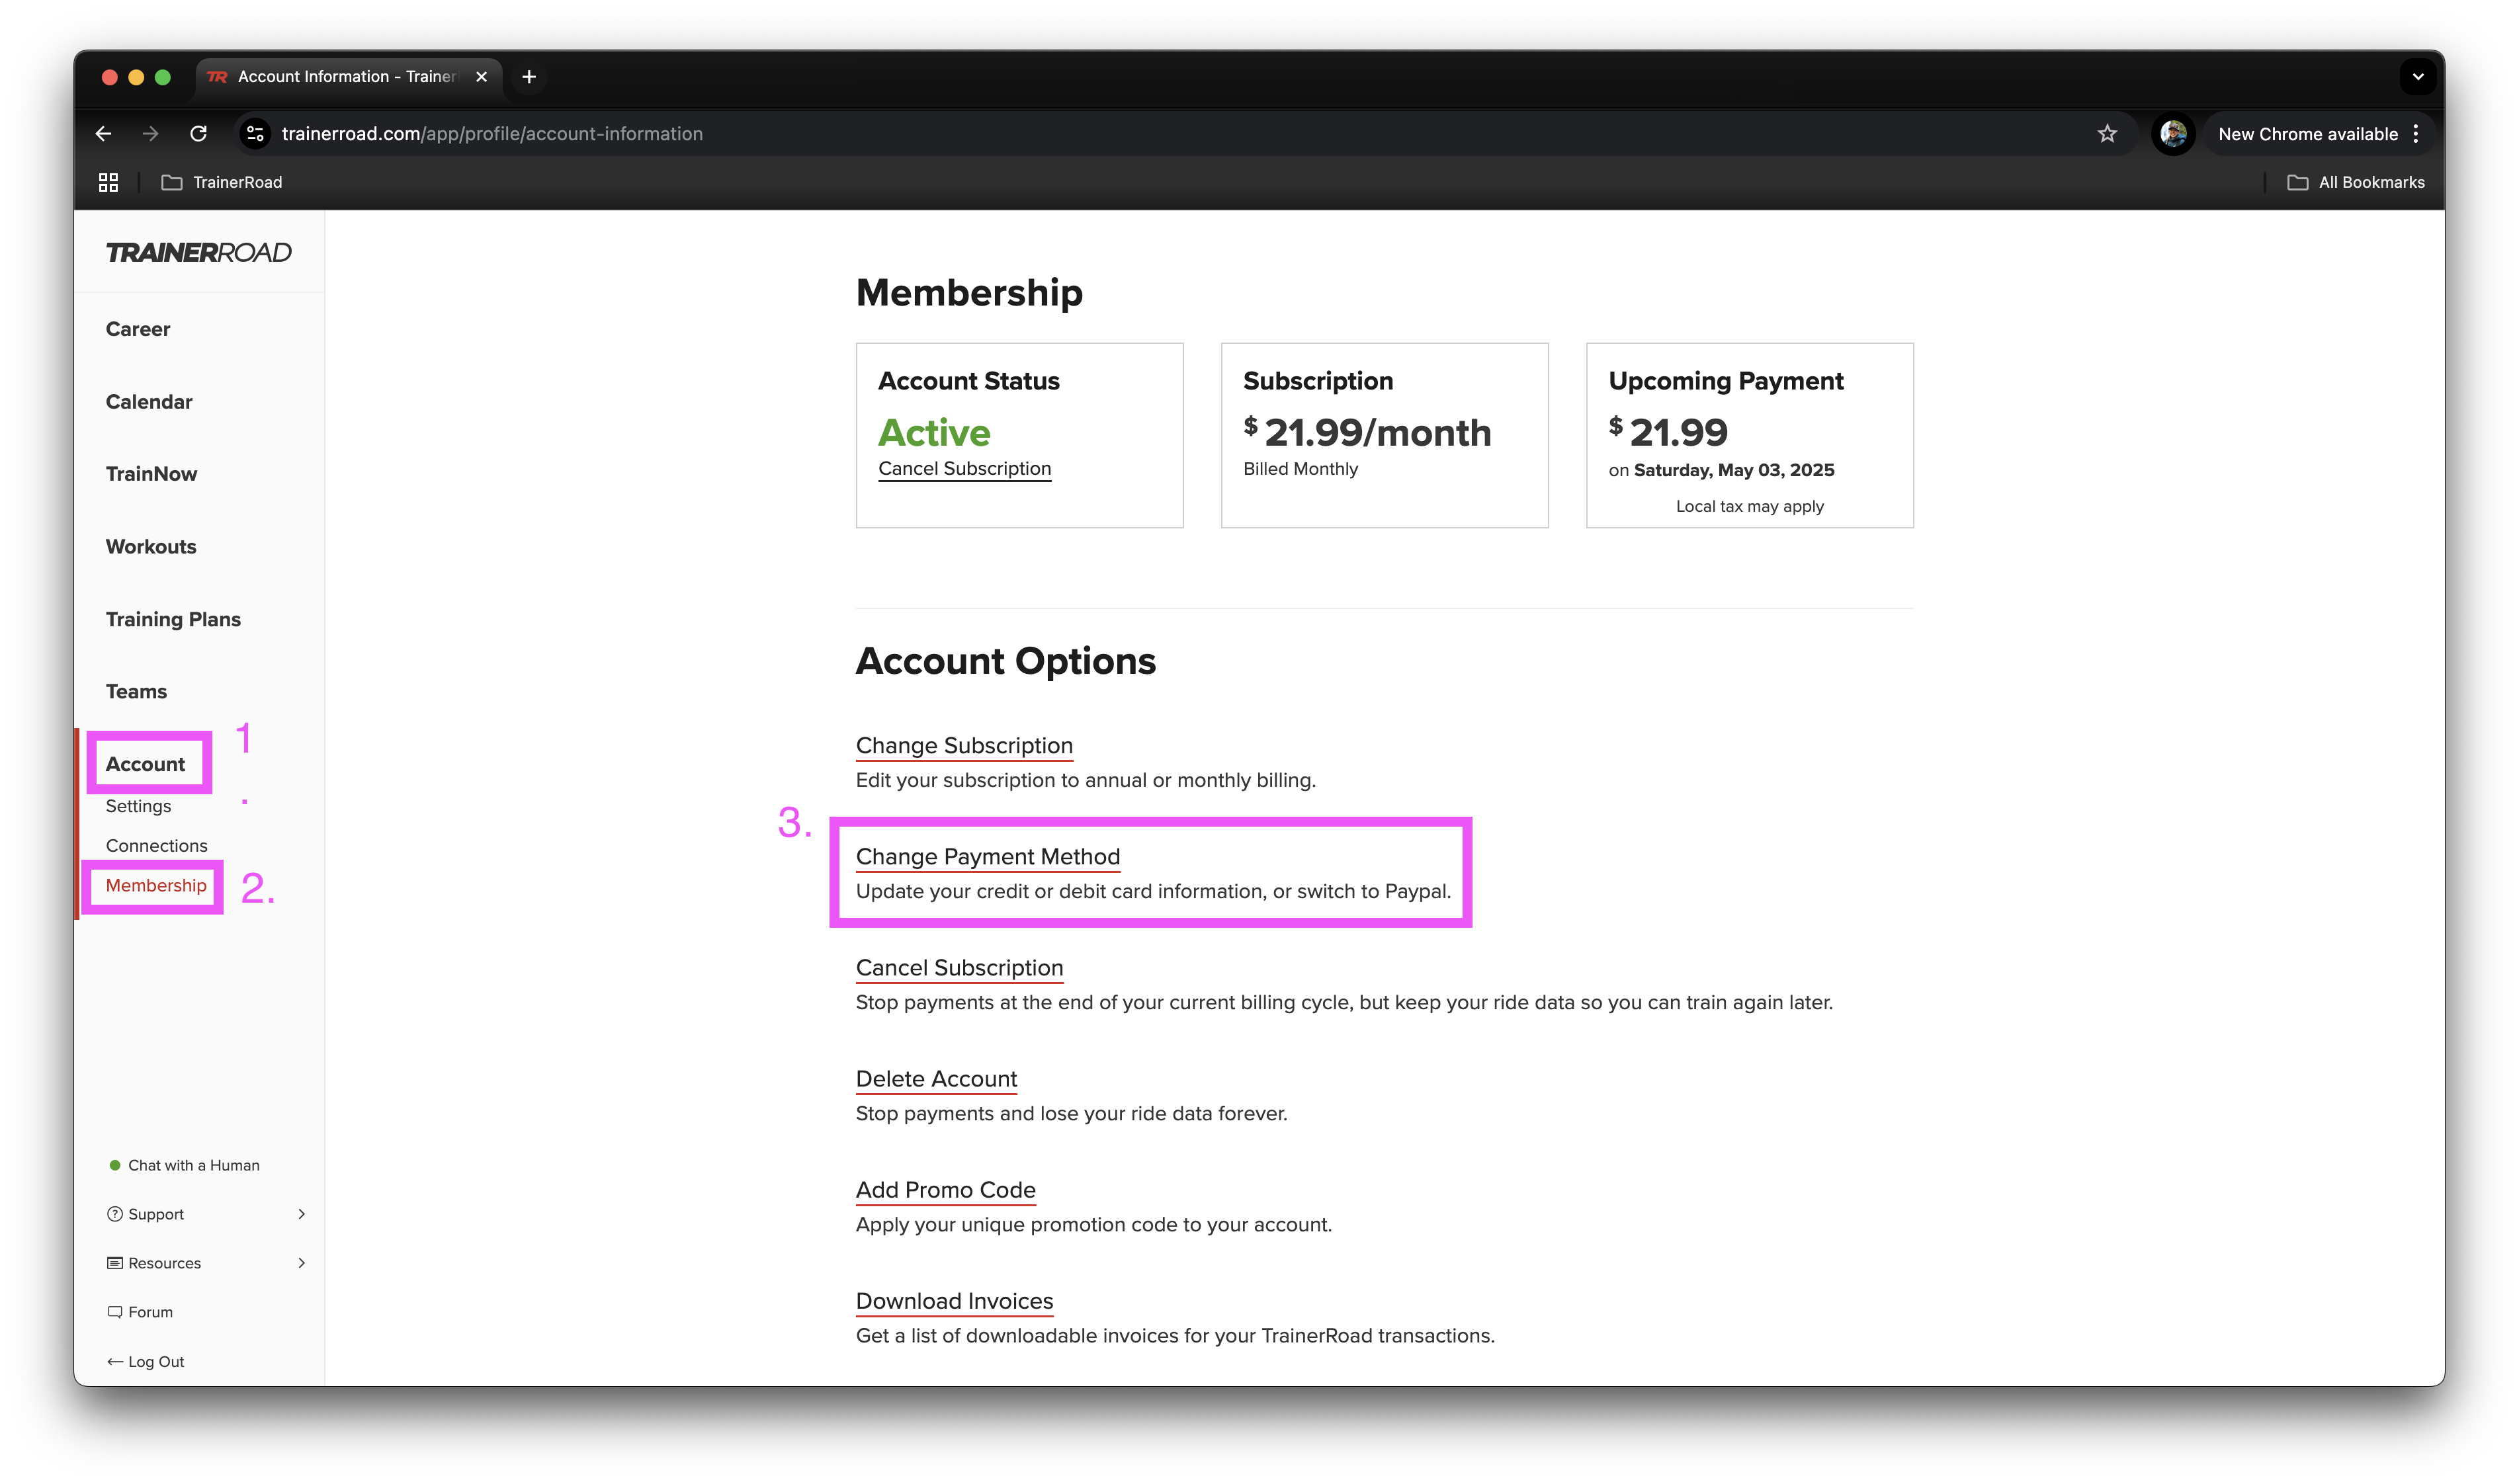Screen dimensions: 2519x1484
Task: Open Connections under Account
Action: [x=157, y=846]
